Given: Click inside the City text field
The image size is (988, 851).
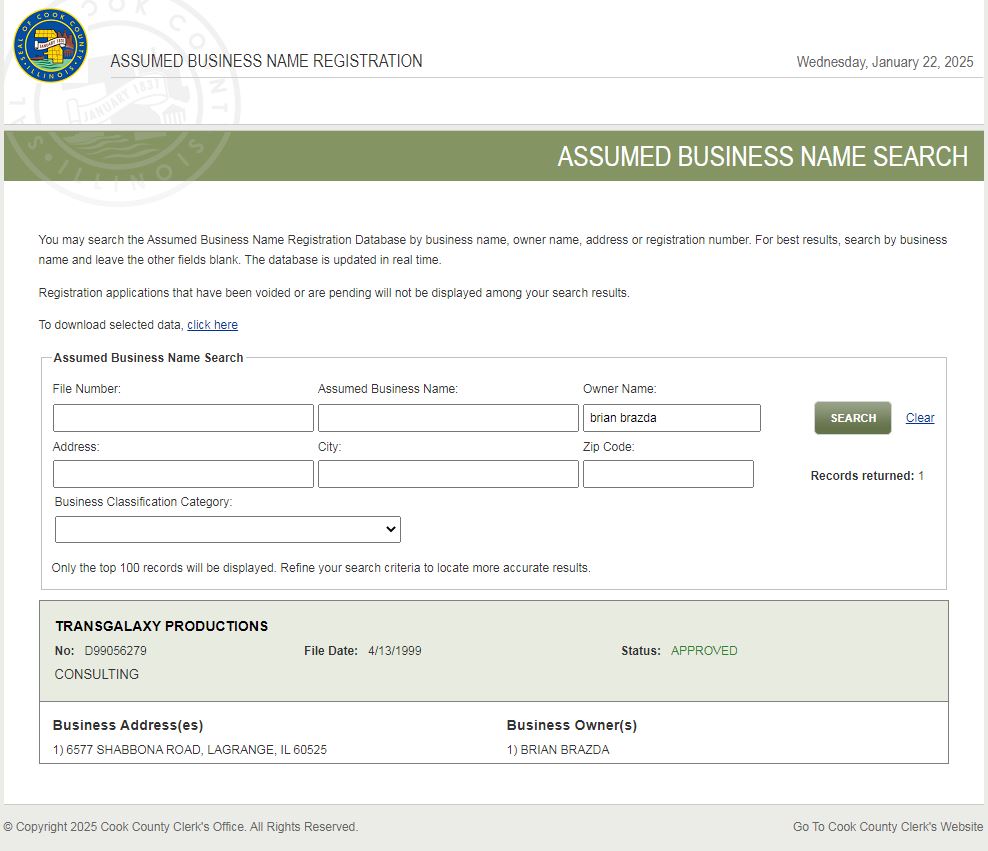Looking at the screenshot, I should 448,474.
